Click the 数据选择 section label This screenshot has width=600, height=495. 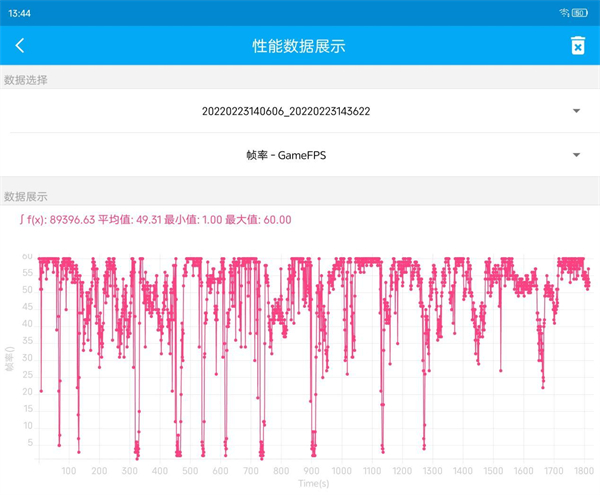click(26, 80)
